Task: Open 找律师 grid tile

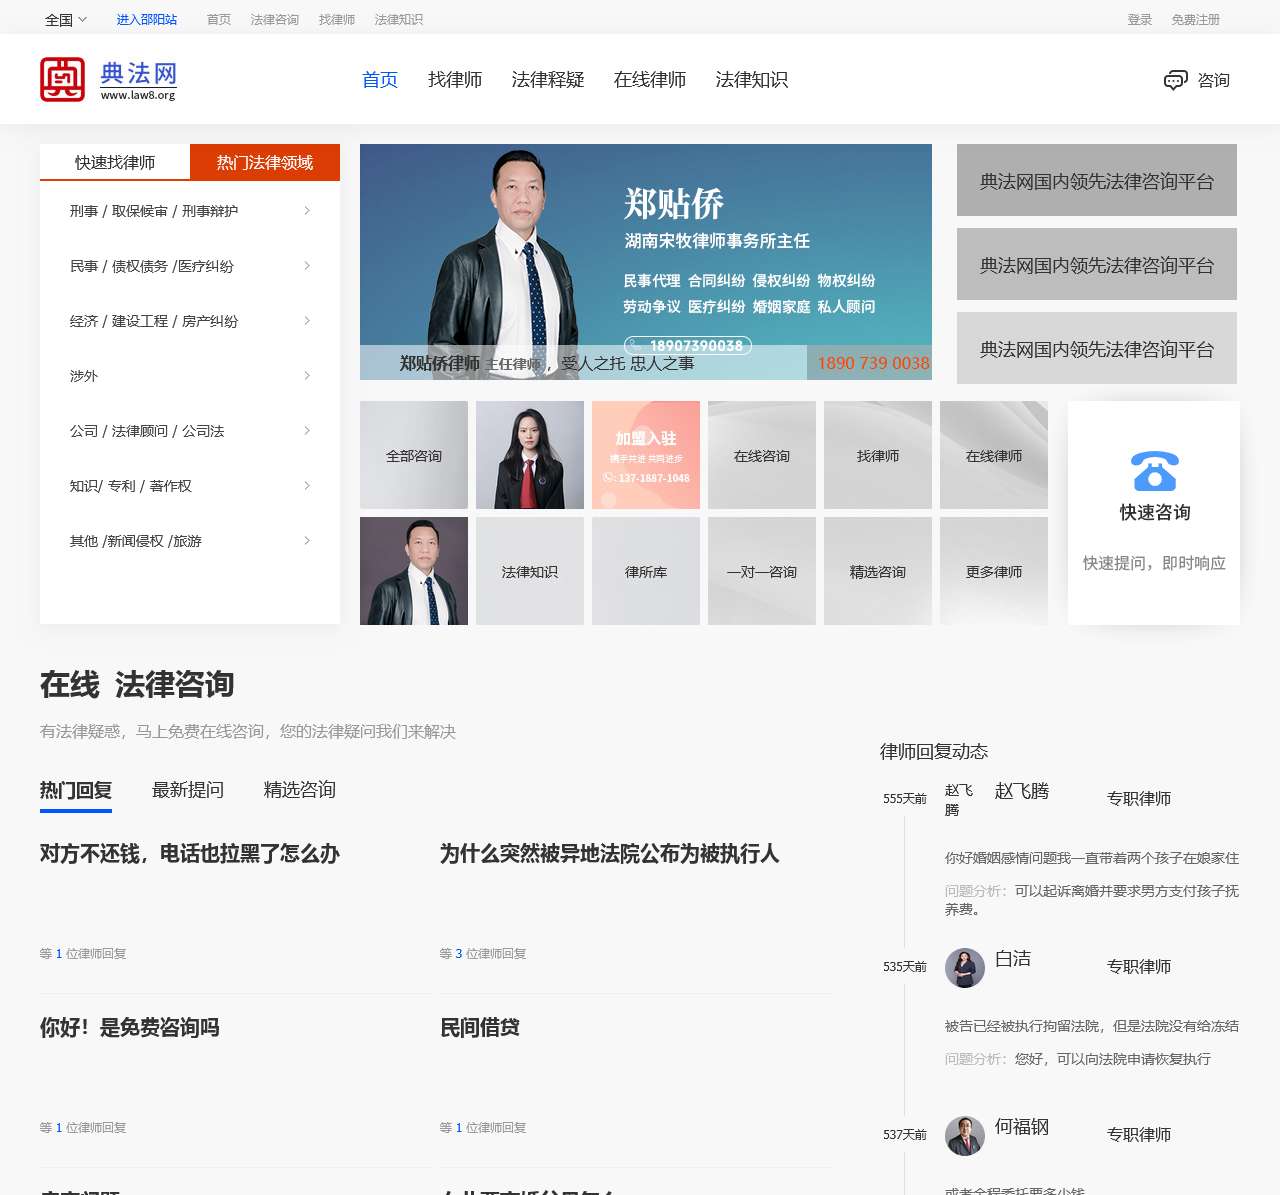Action: (x=878, y=455)
